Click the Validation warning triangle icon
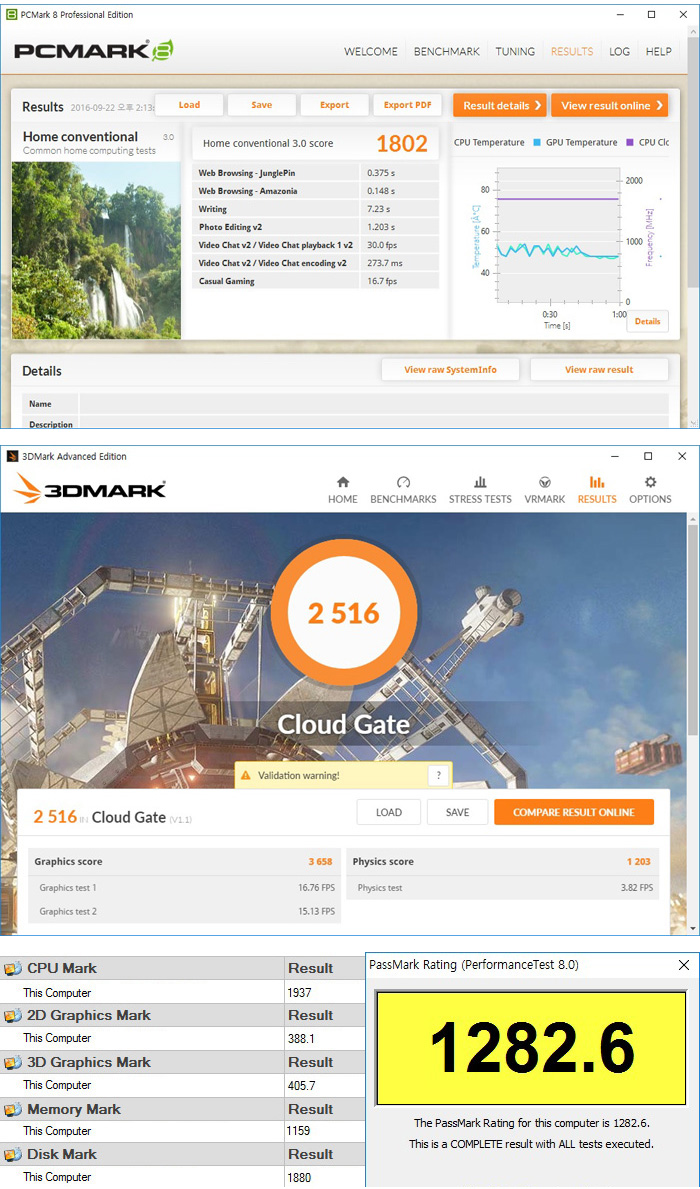The image size is (700, 1189). pos(246,776)
